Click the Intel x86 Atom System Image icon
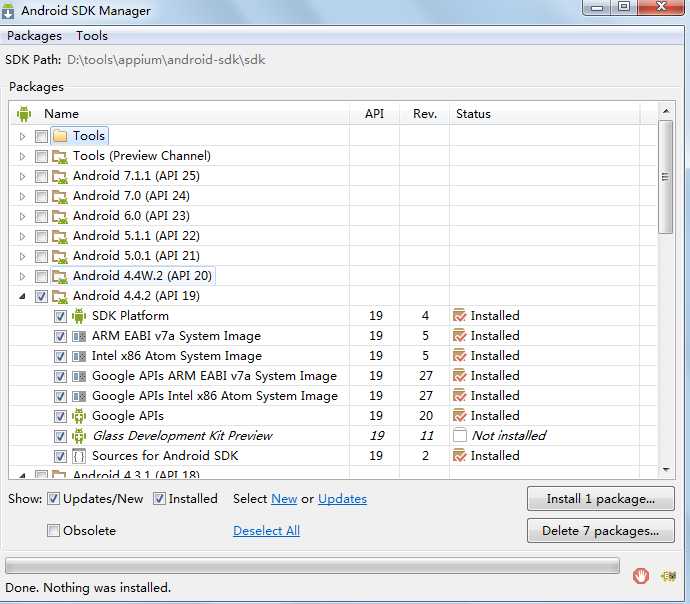Viewport: 690px width, 604px height. click(x=79, y=356)
